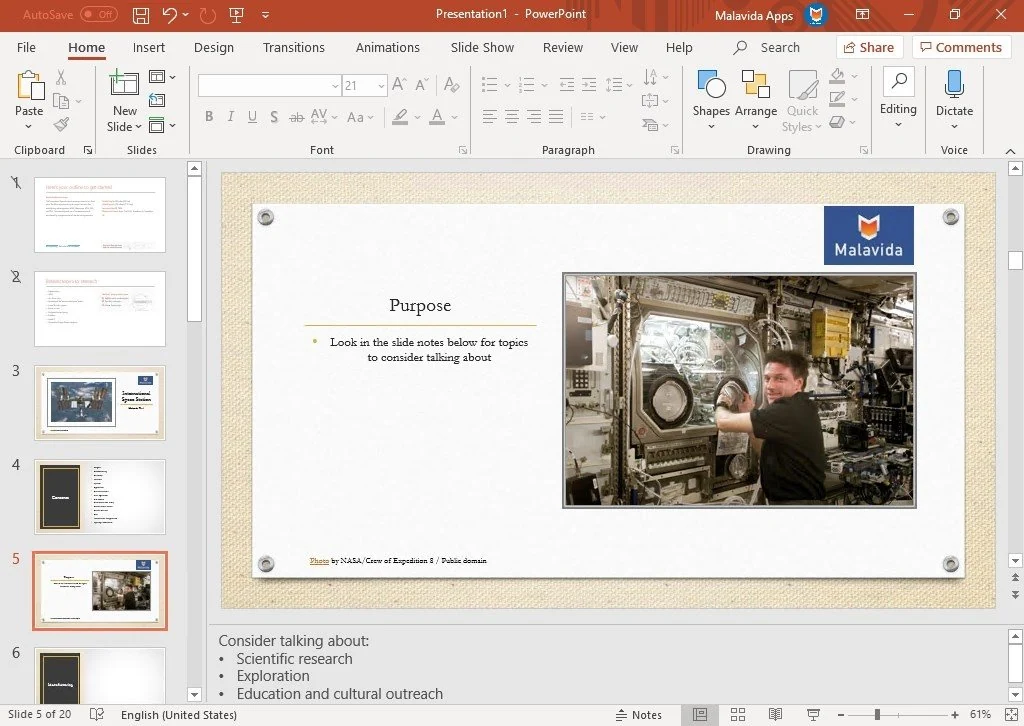Click the Reset slide icon
This screenshot has width=1024, height=726.
tap(157, 101)
